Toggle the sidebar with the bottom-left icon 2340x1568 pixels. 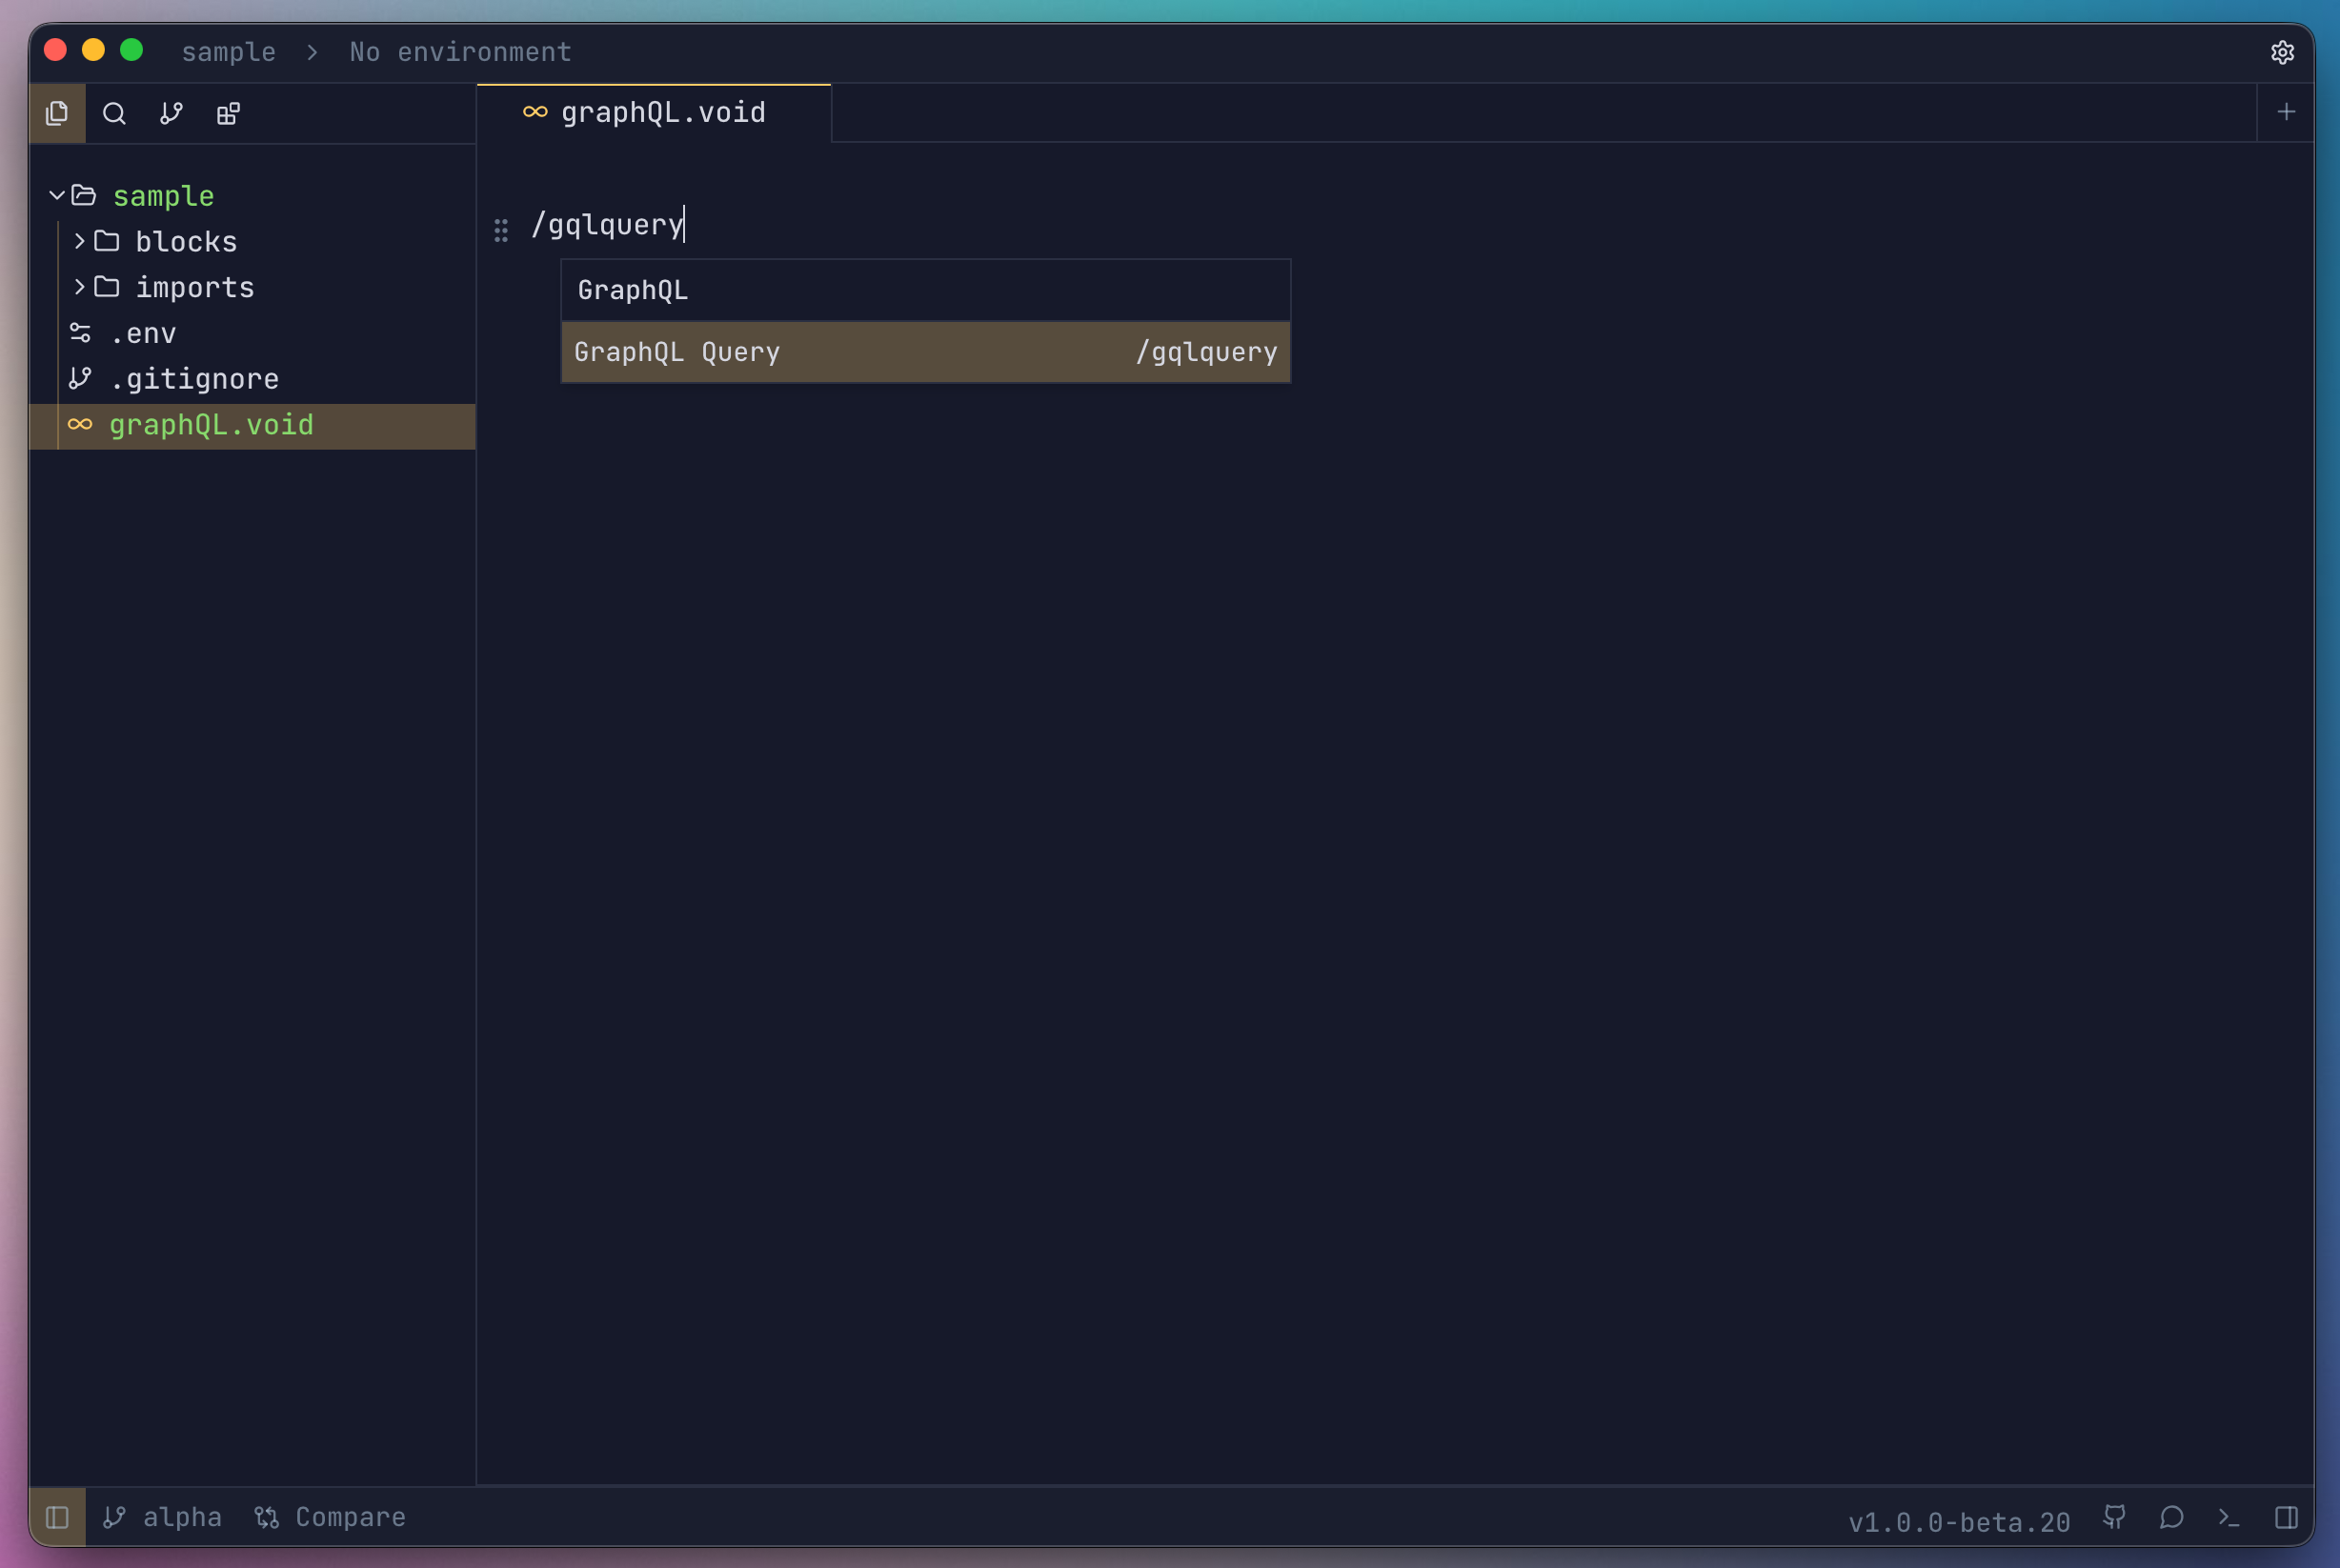pos(57,1516)
